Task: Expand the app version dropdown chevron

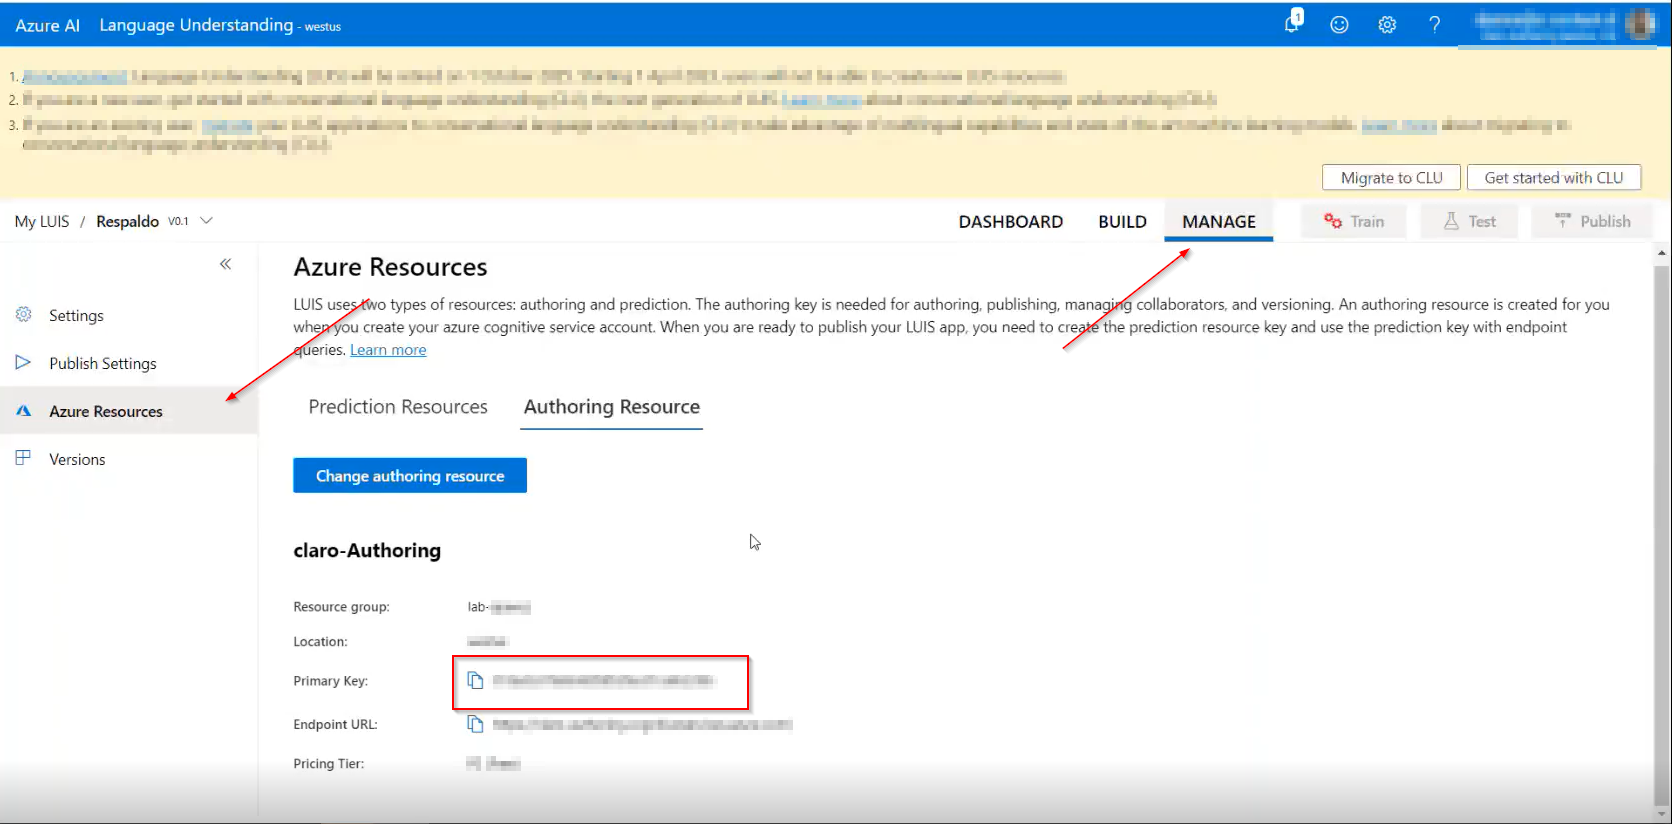Action: point(207,220)
